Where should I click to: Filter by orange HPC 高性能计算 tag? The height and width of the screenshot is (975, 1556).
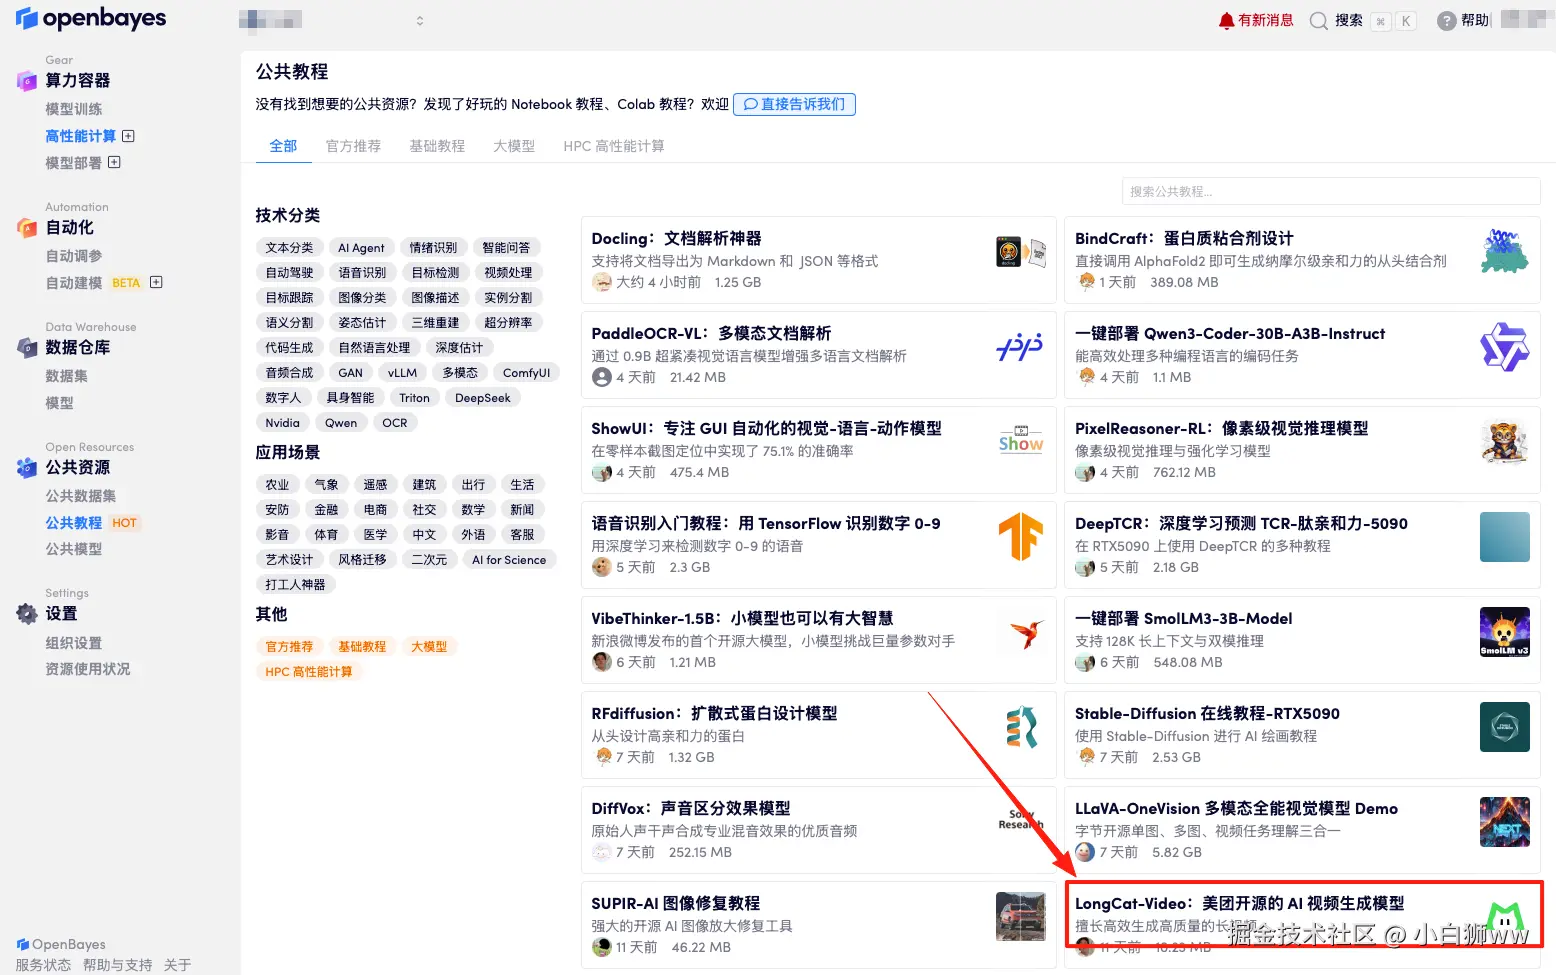(309, 672)
